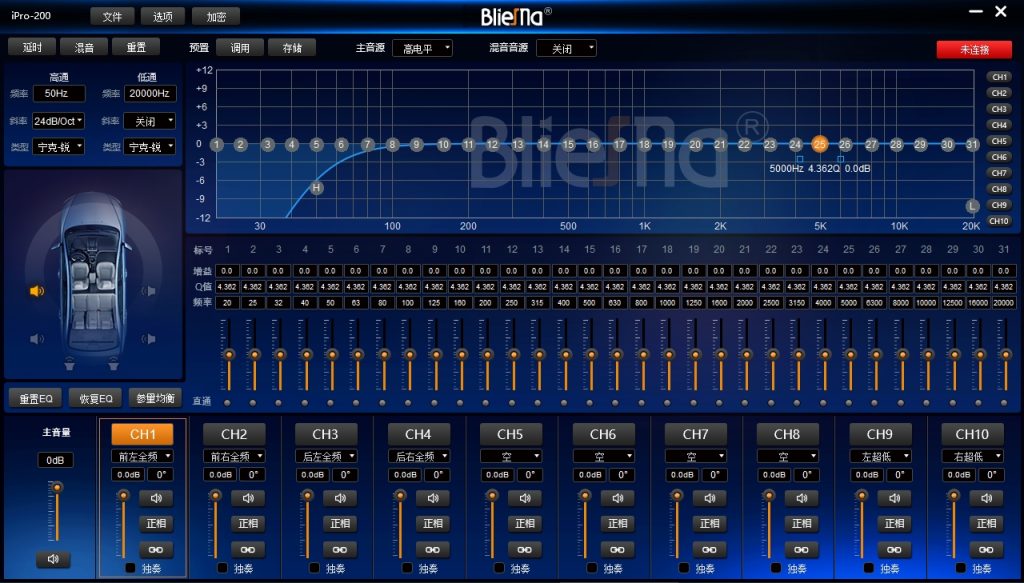Open the 主音源 高电平 dropdown
Viewport: 1024px width, 583px height.
pyautogui.click(x=423, y=48)
